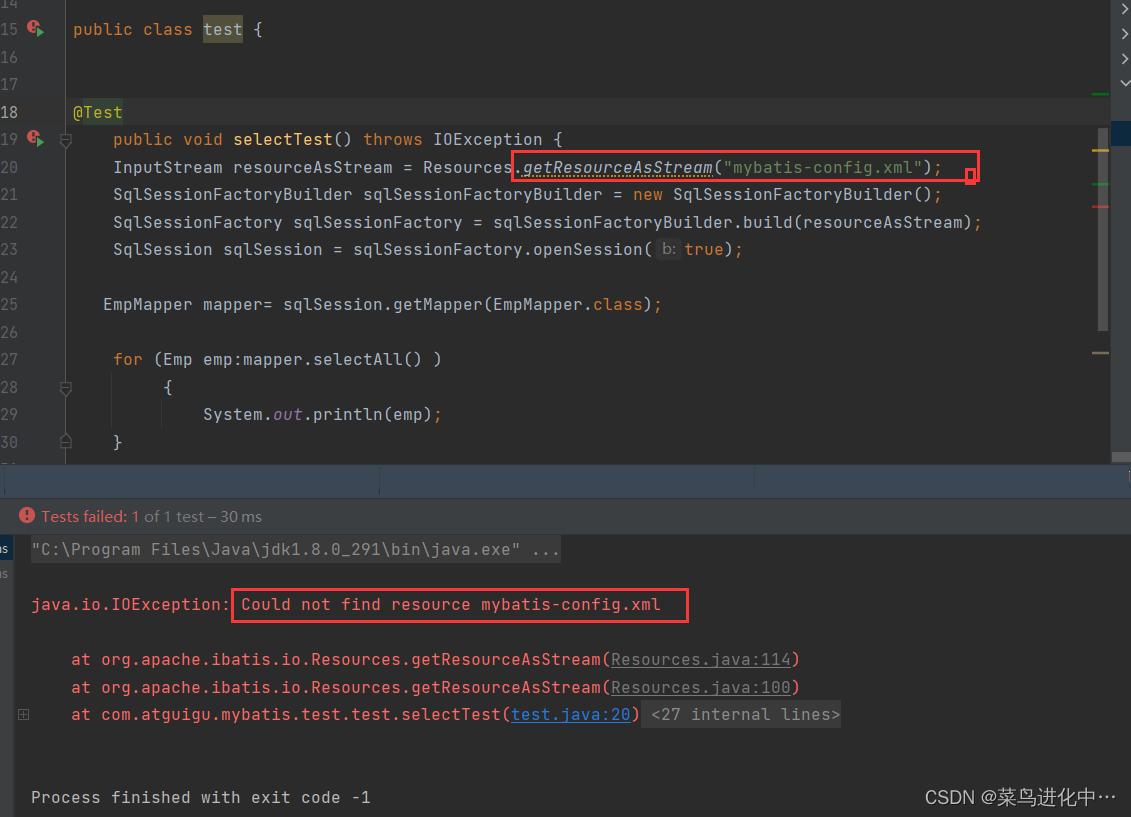The height and width of the screenshot is (817, 1131).
Task: Open Resources.java:114 from the stack trace
Action: point(700,659)
